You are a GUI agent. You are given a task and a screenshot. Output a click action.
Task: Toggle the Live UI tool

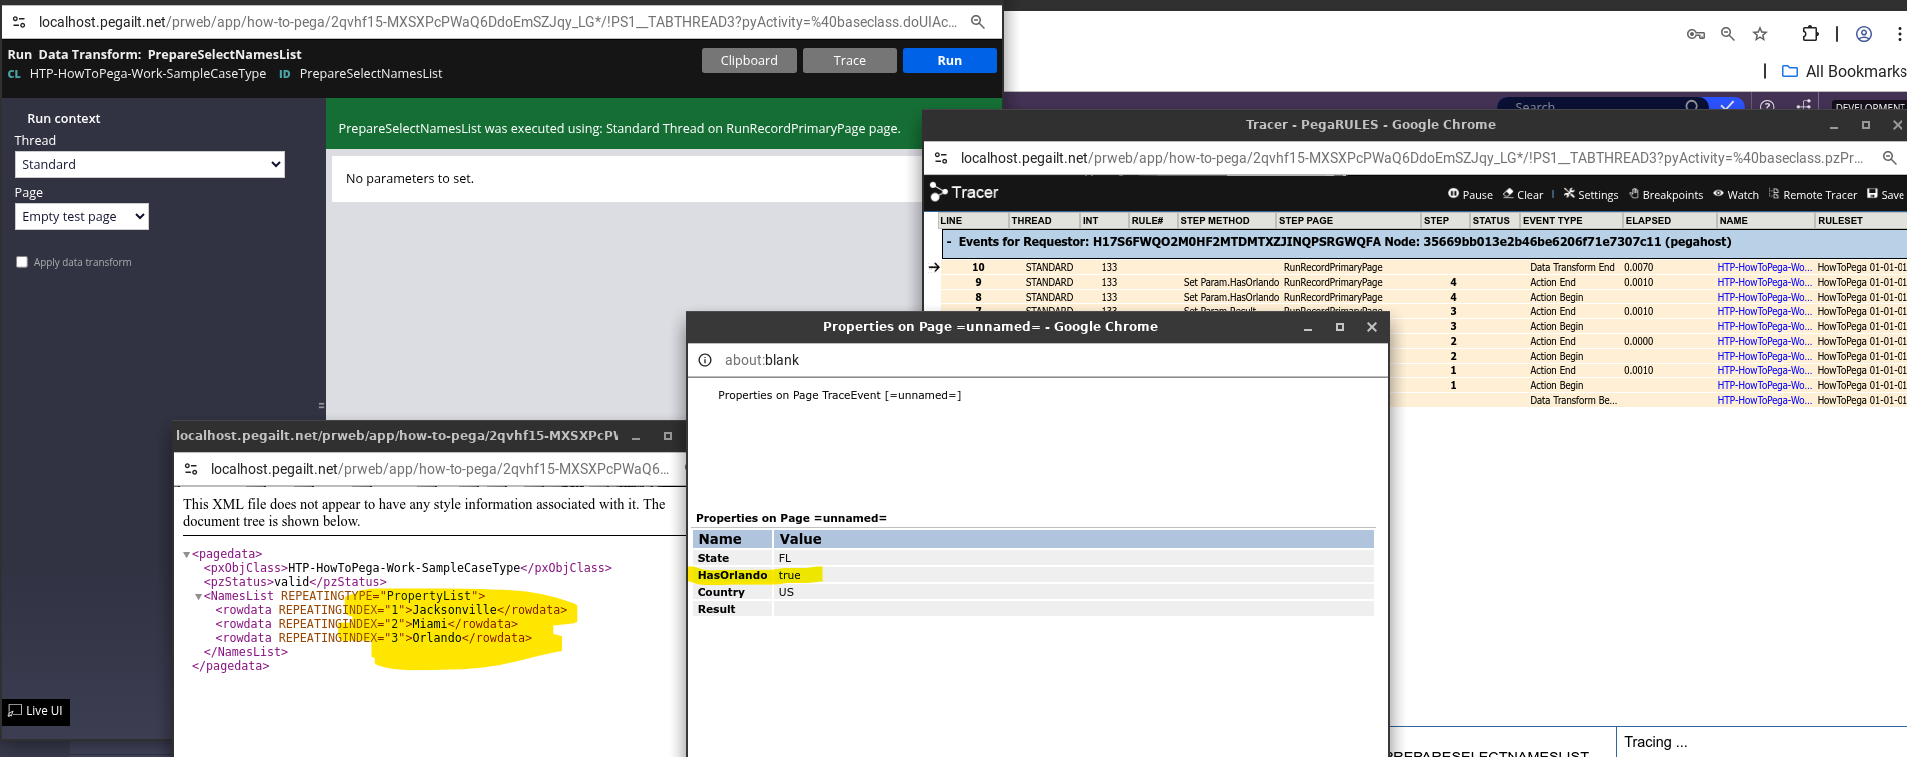click(36, 711)
